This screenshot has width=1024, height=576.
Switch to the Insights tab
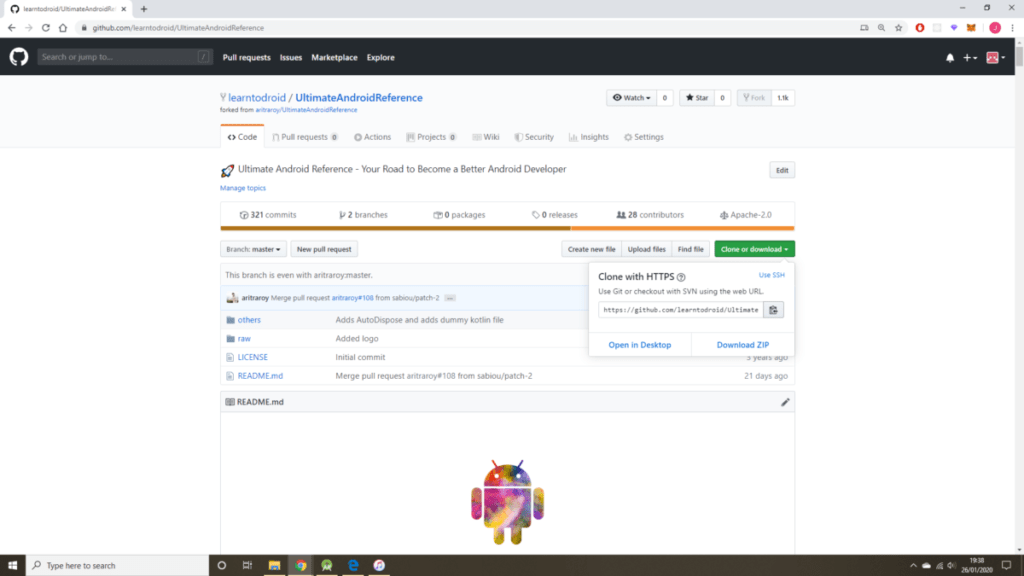click(x=588, y=137)
